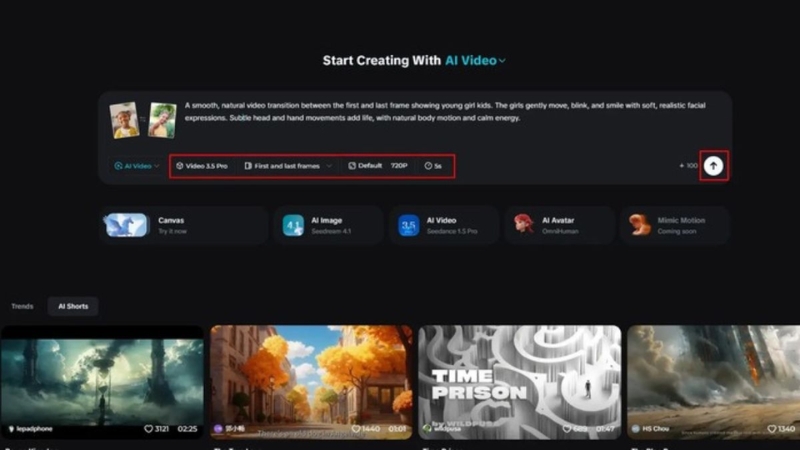Screen dimensions: 800x450
Task: Submit prompt with the up-arrow generate button
Action: point(713,166)
